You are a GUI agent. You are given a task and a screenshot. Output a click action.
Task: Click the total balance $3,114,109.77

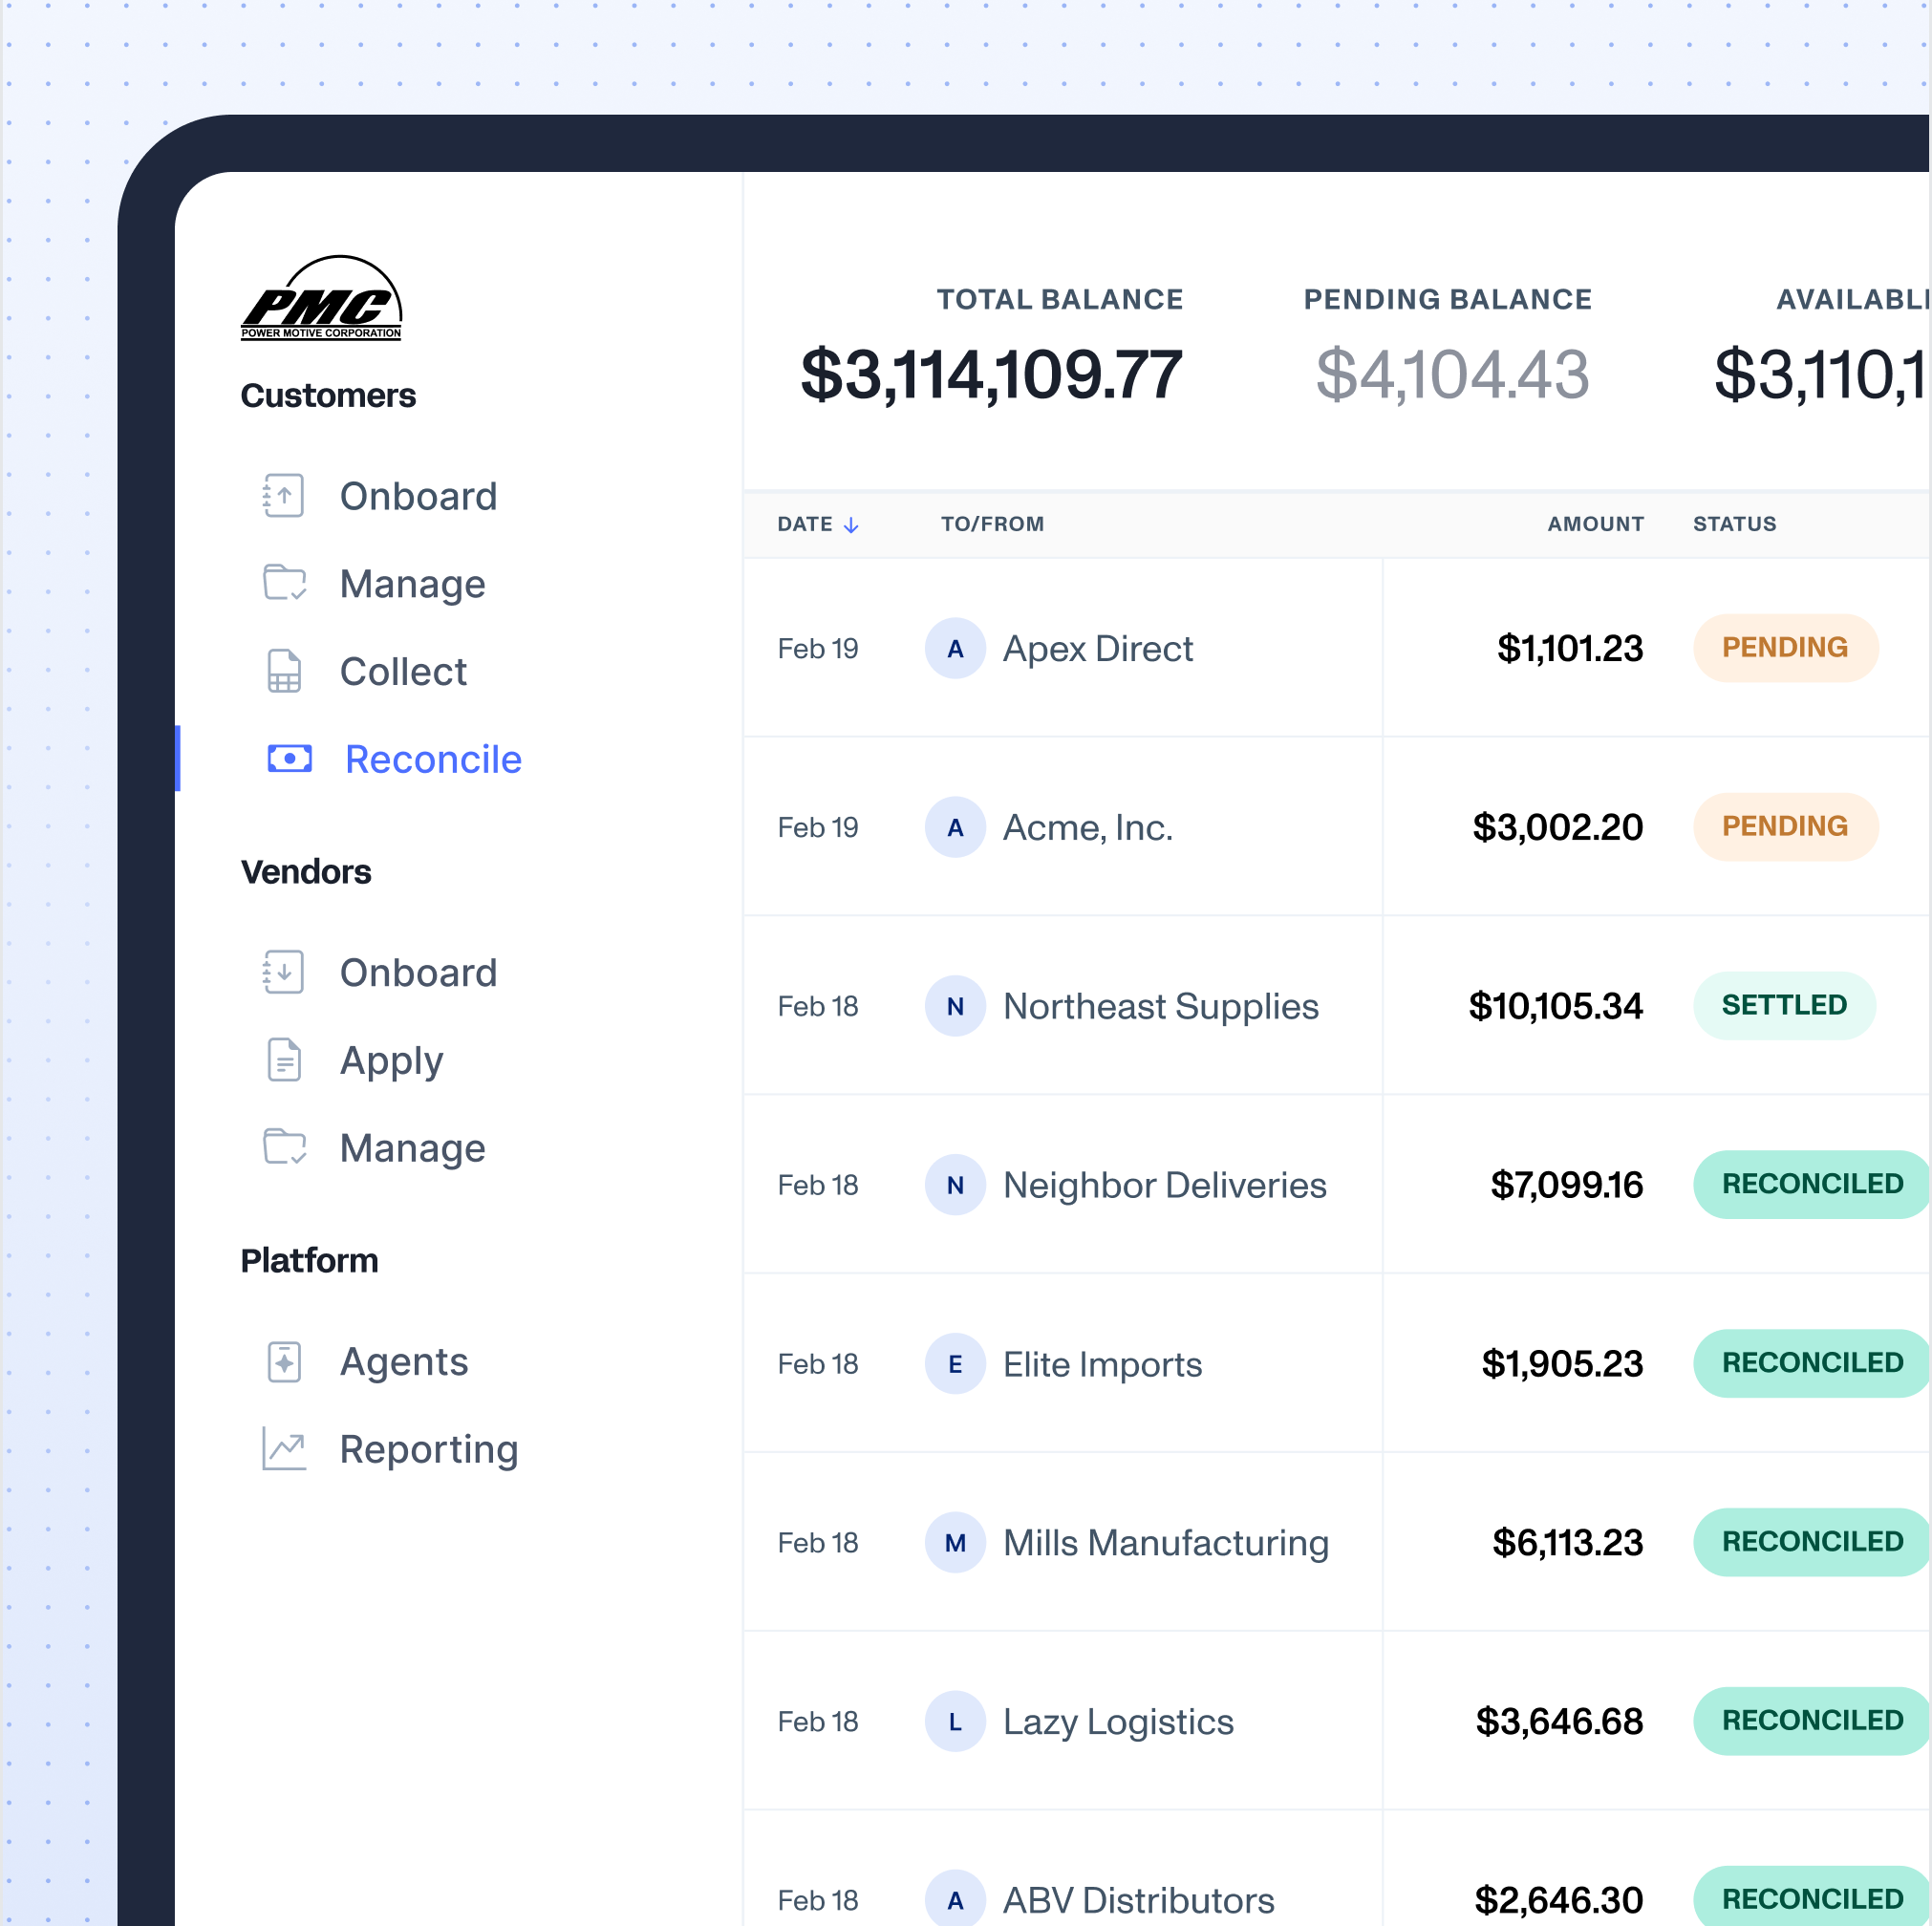(992, 376)
